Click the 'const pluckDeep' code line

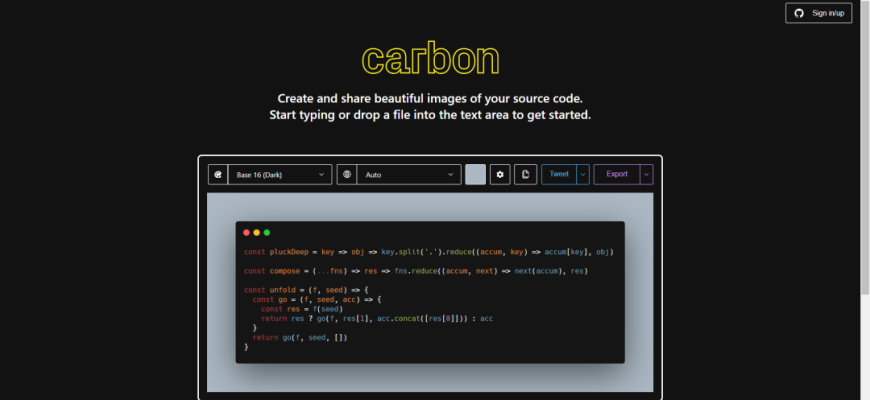click(x=428, y=252)
